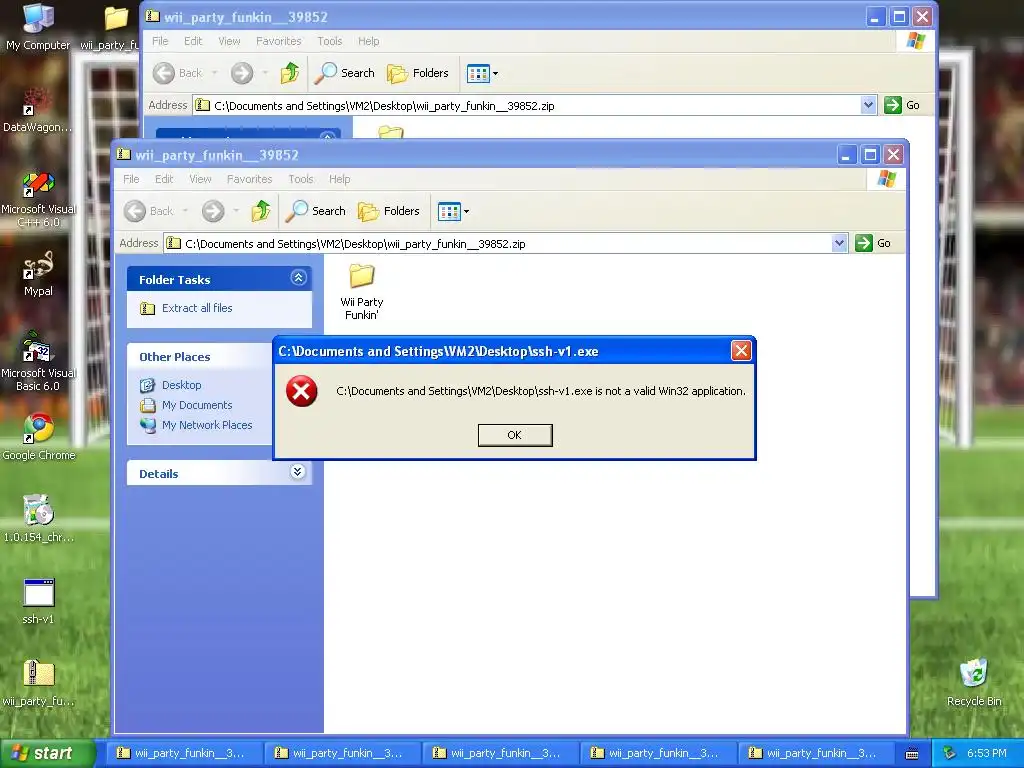Expand the Details panel
Viewport: 1024px width, 768px height.
point(298,472)
